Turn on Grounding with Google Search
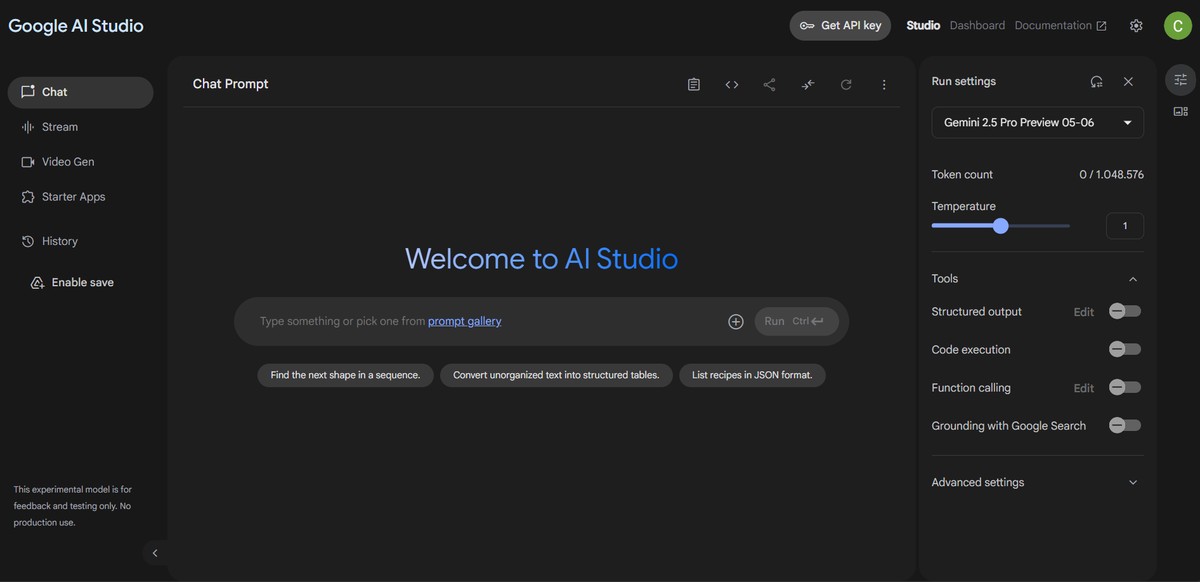This screenshot has width=1200, height=582. pyautogui.click(x=1125, y=423)
